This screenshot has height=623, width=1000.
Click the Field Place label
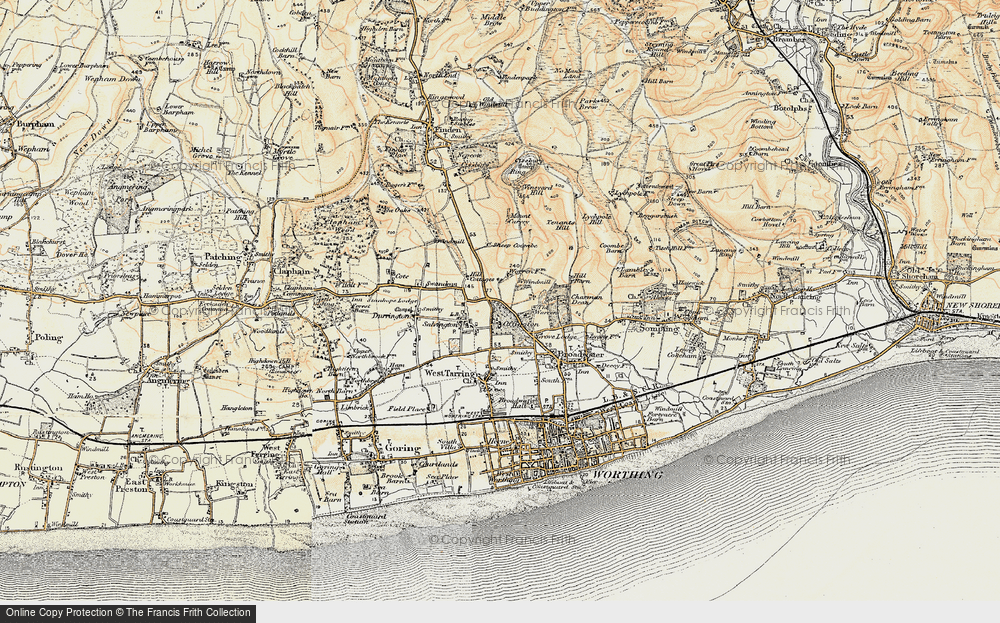[x=408, y=408]
